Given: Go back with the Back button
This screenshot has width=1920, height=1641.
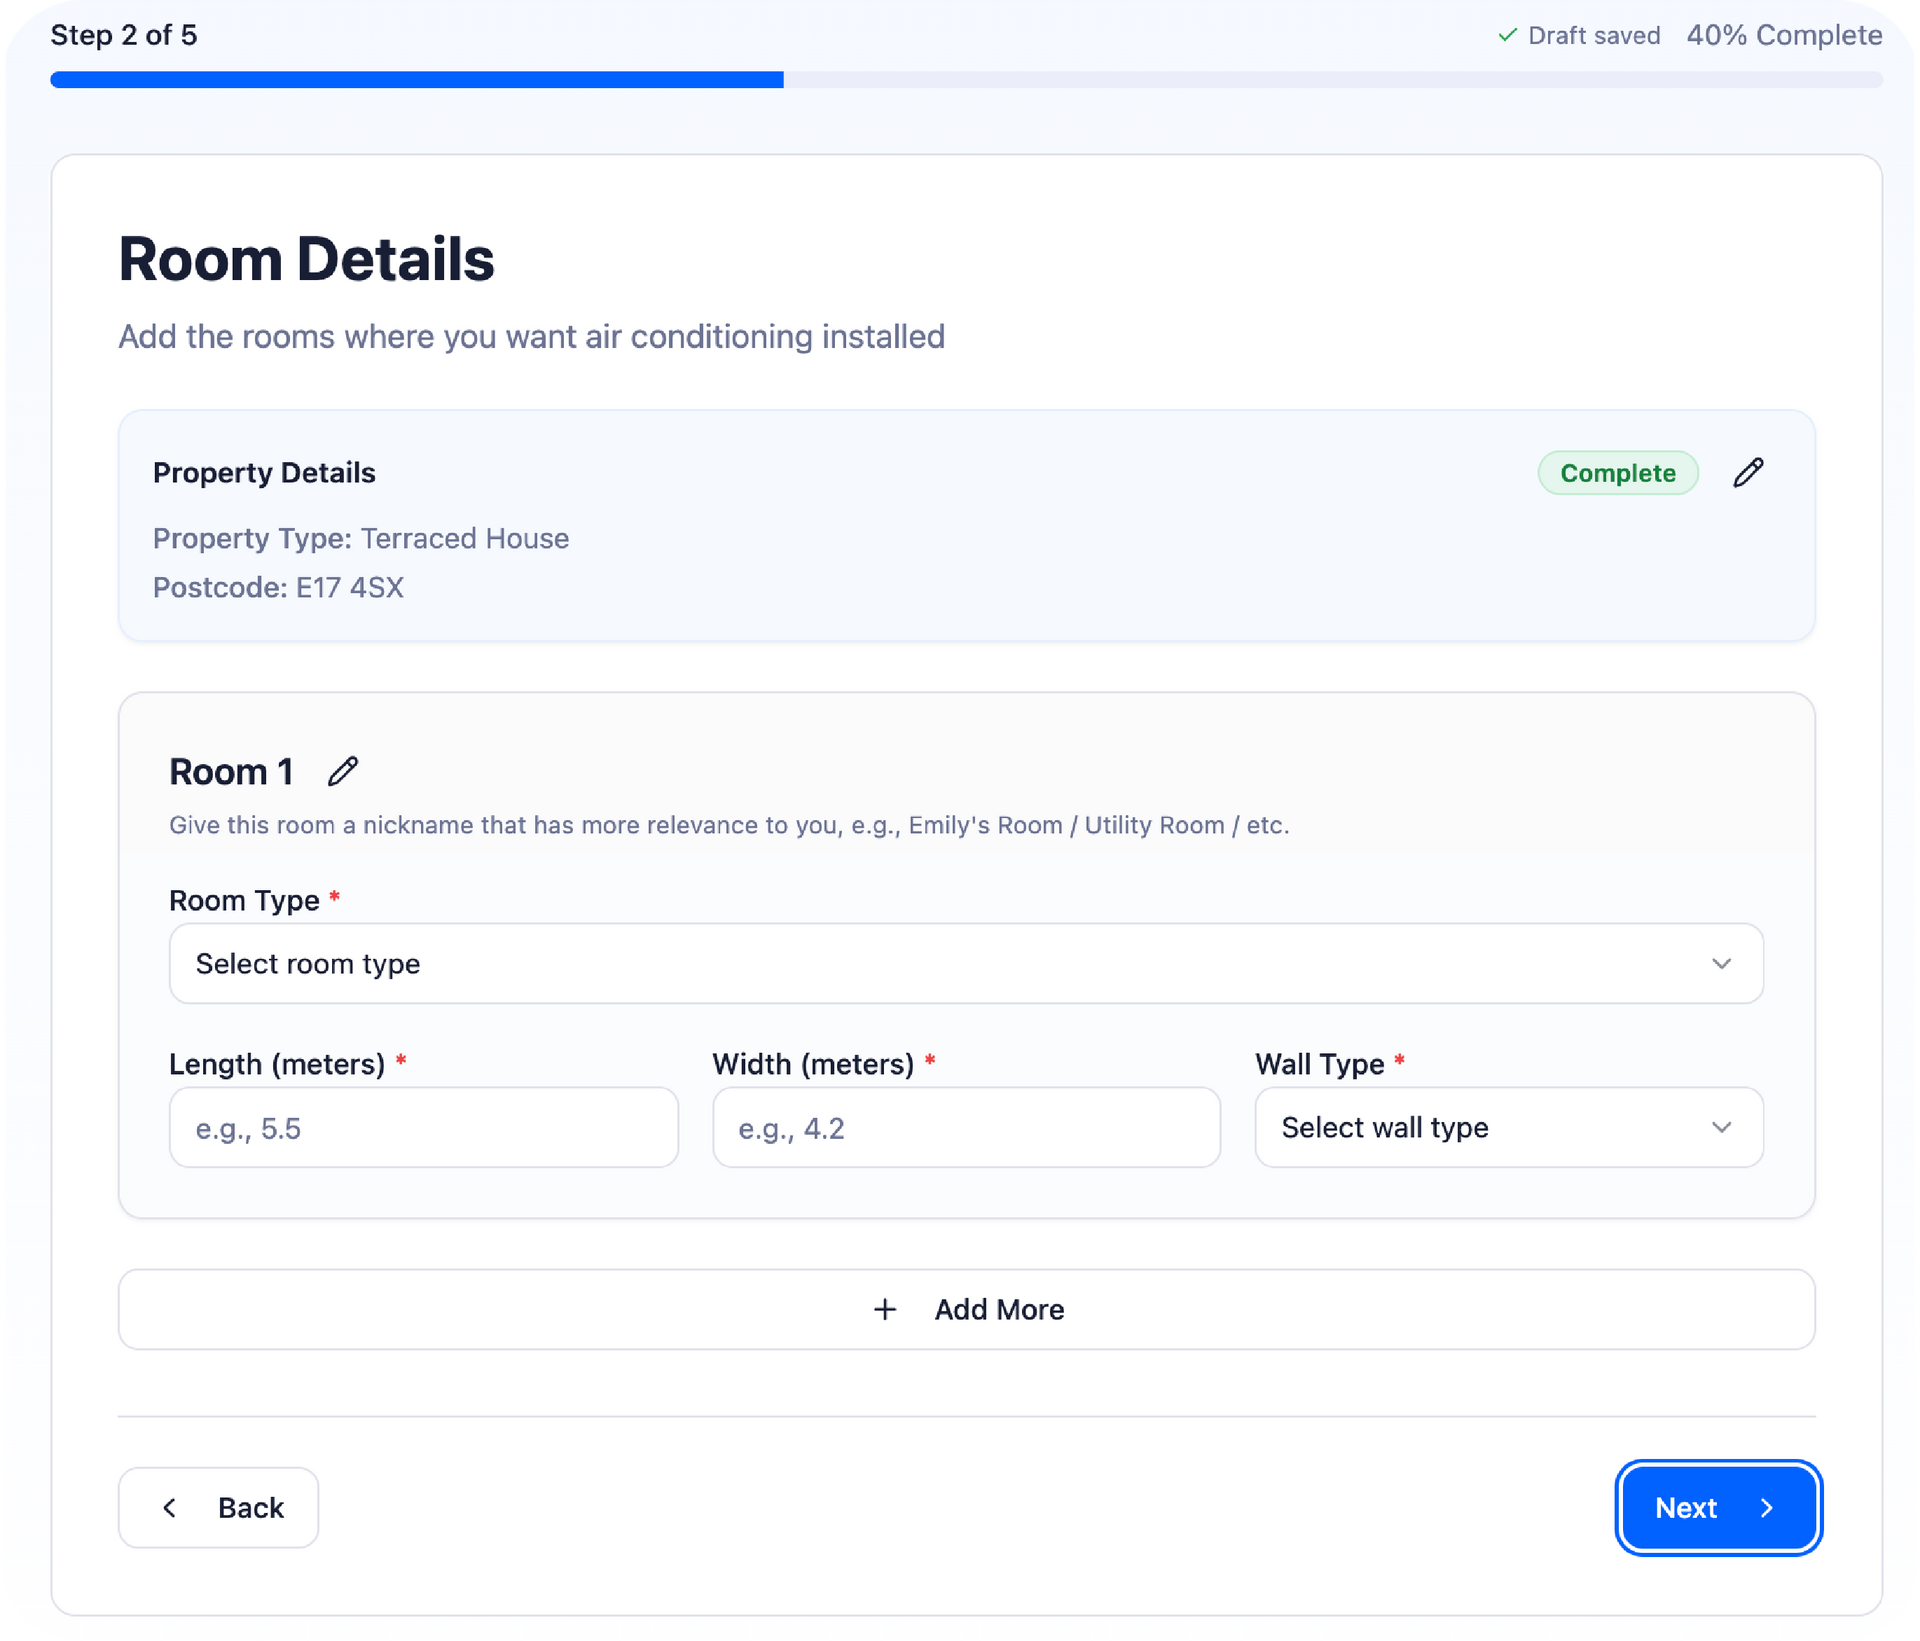Looking at the screenshot, I should tap(219, 1507).
